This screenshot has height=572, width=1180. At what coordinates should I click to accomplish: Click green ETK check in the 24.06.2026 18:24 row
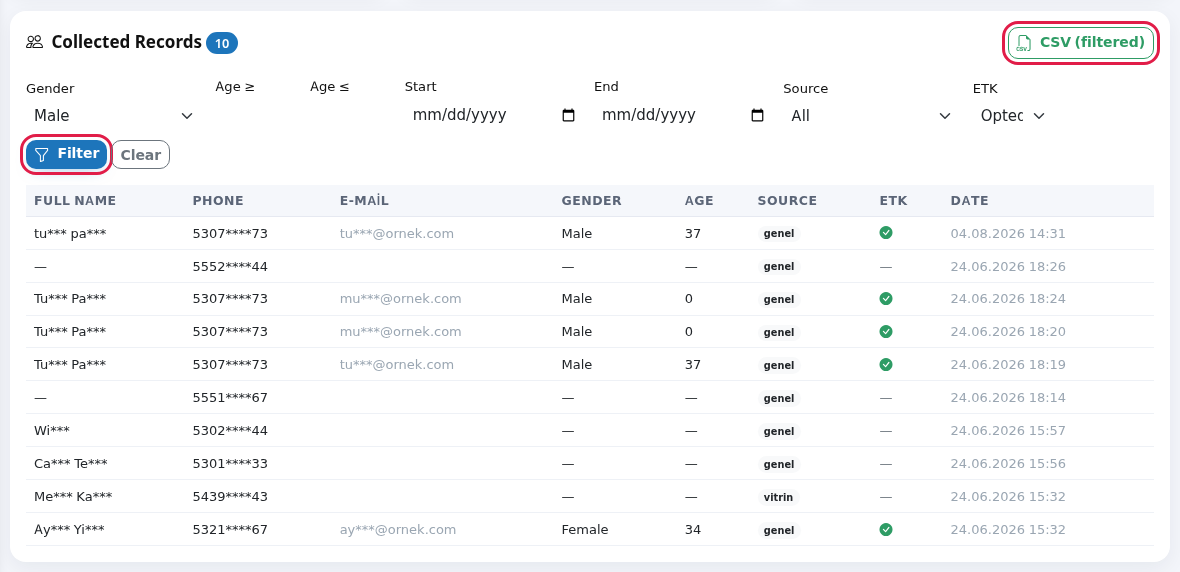pos(886,299)
